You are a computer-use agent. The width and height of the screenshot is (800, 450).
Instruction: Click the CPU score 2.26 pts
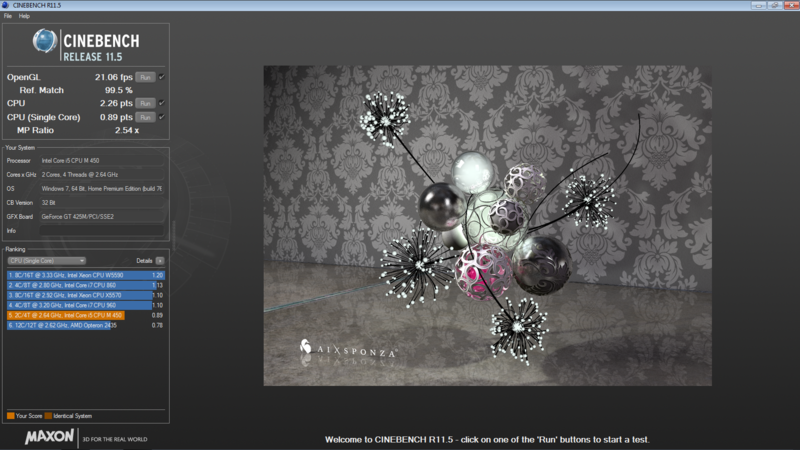click(x=116, y=103)
